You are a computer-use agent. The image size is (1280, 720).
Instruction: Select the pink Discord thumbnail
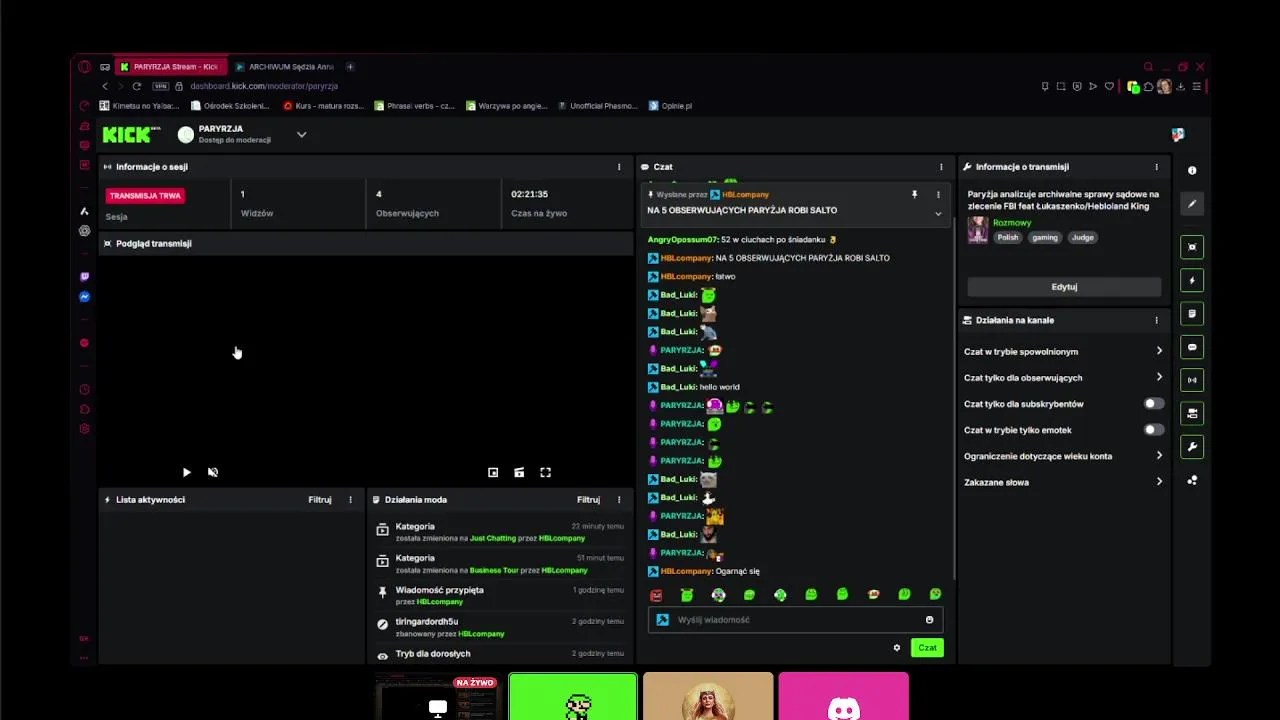coord(843,697)
